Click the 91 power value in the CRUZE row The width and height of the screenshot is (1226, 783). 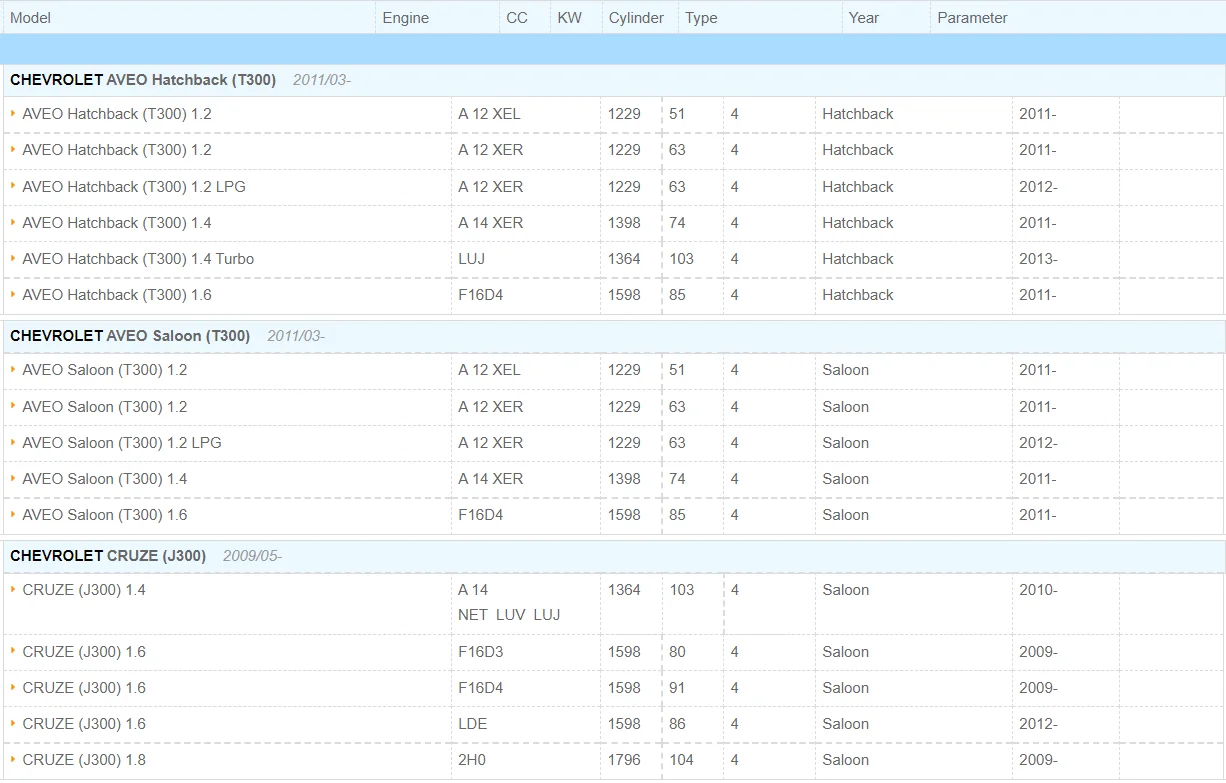[x=678, y=688]
